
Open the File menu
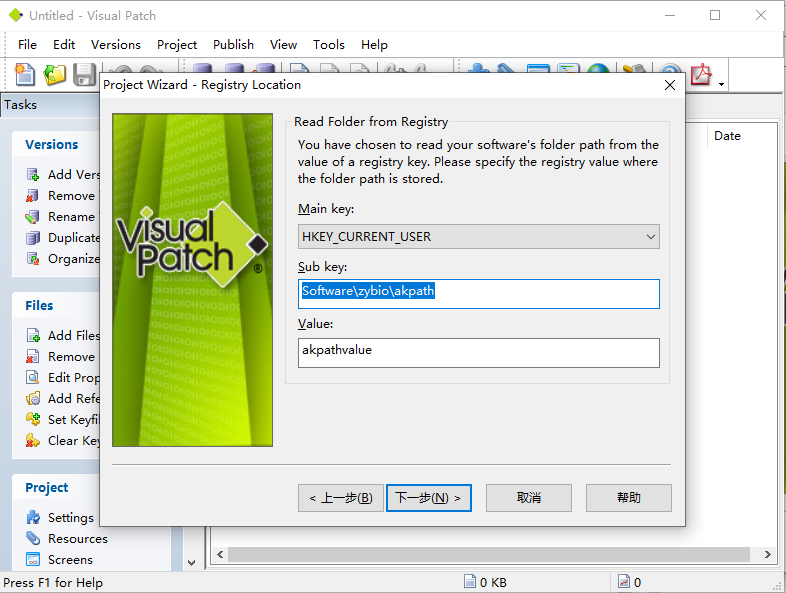point(27,45)
